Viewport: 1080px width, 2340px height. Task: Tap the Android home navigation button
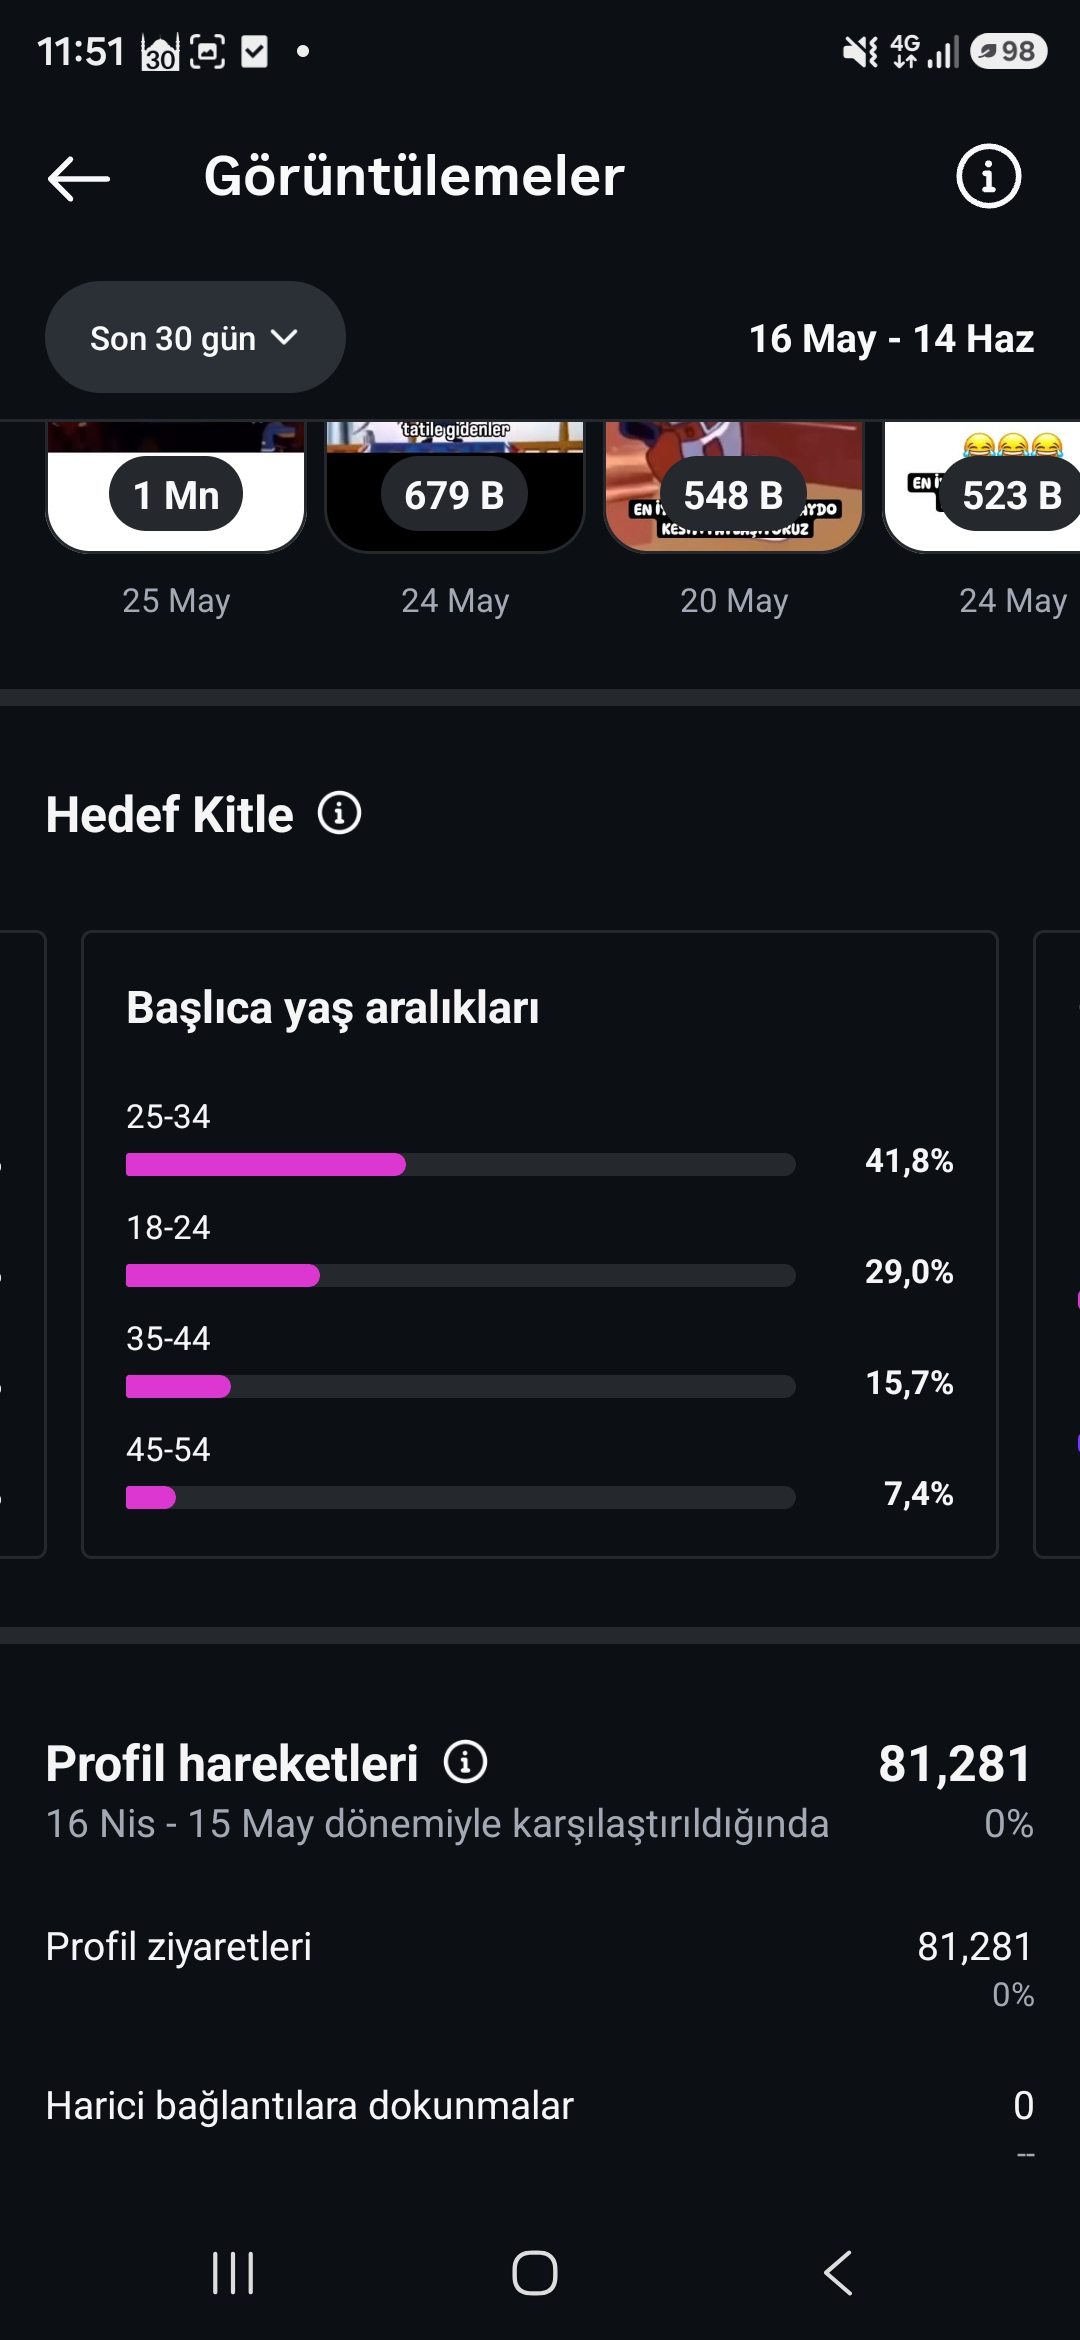tap(535, 2273)
